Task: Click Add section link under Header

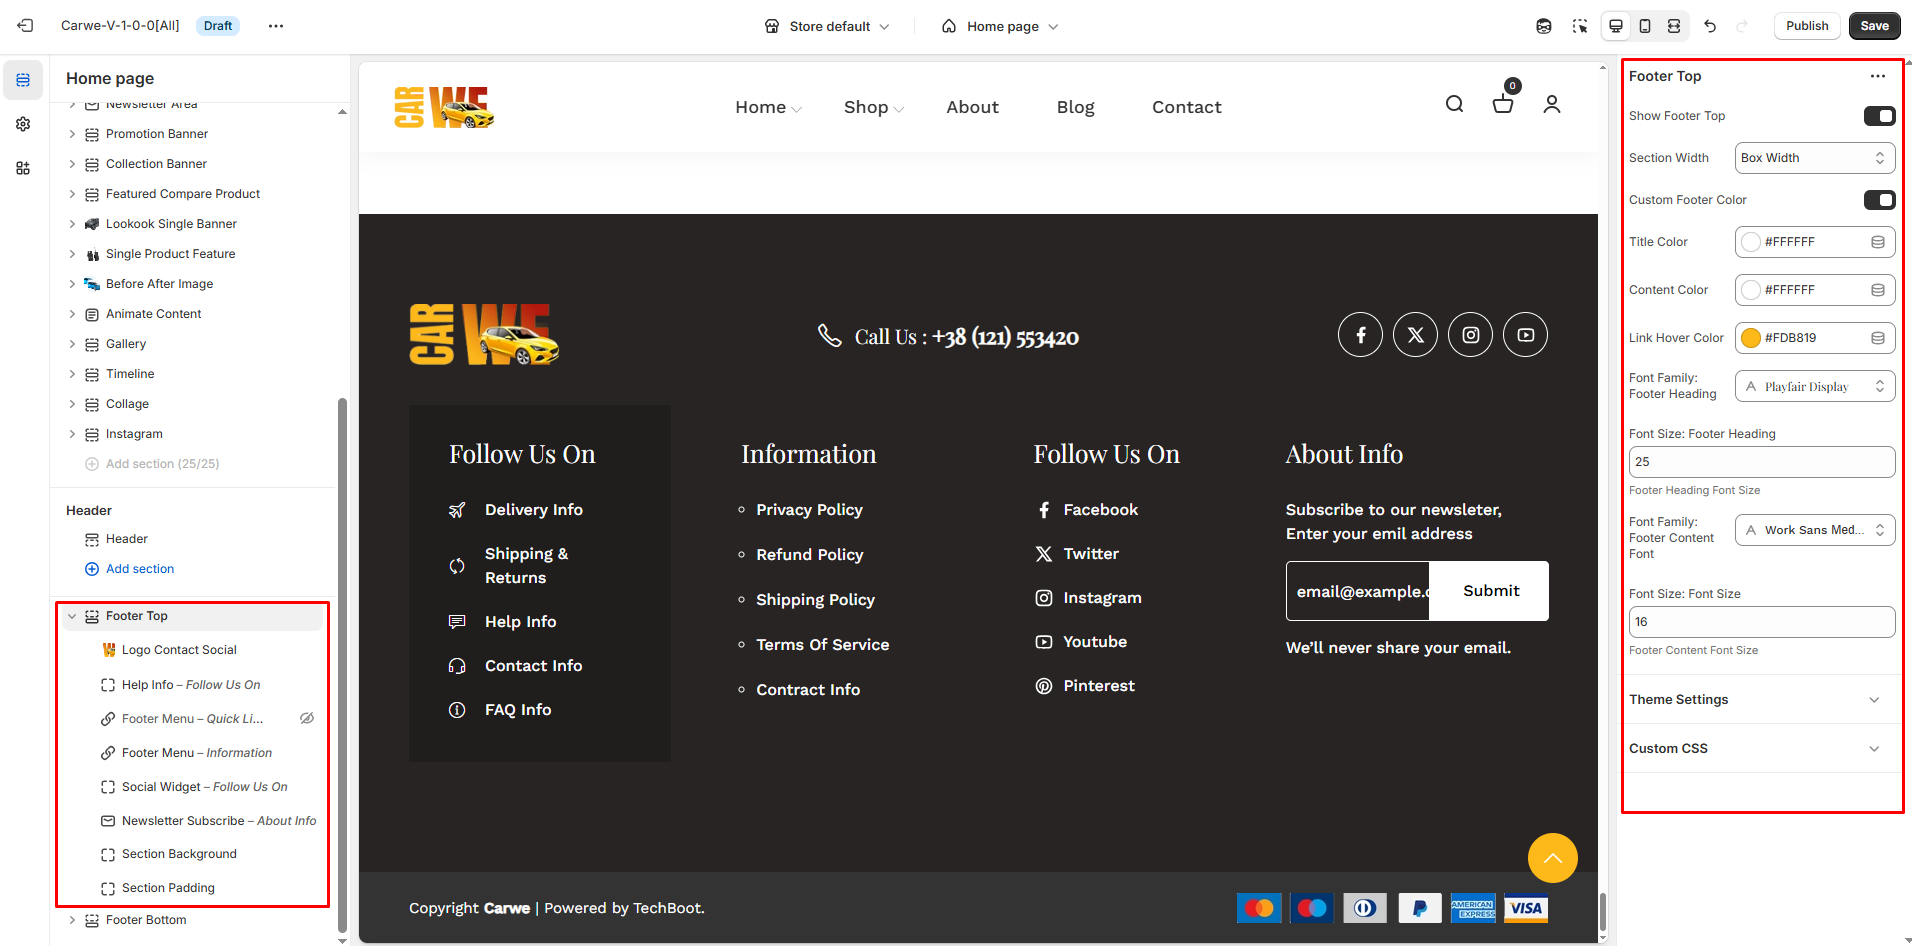Action: point(139,569)
